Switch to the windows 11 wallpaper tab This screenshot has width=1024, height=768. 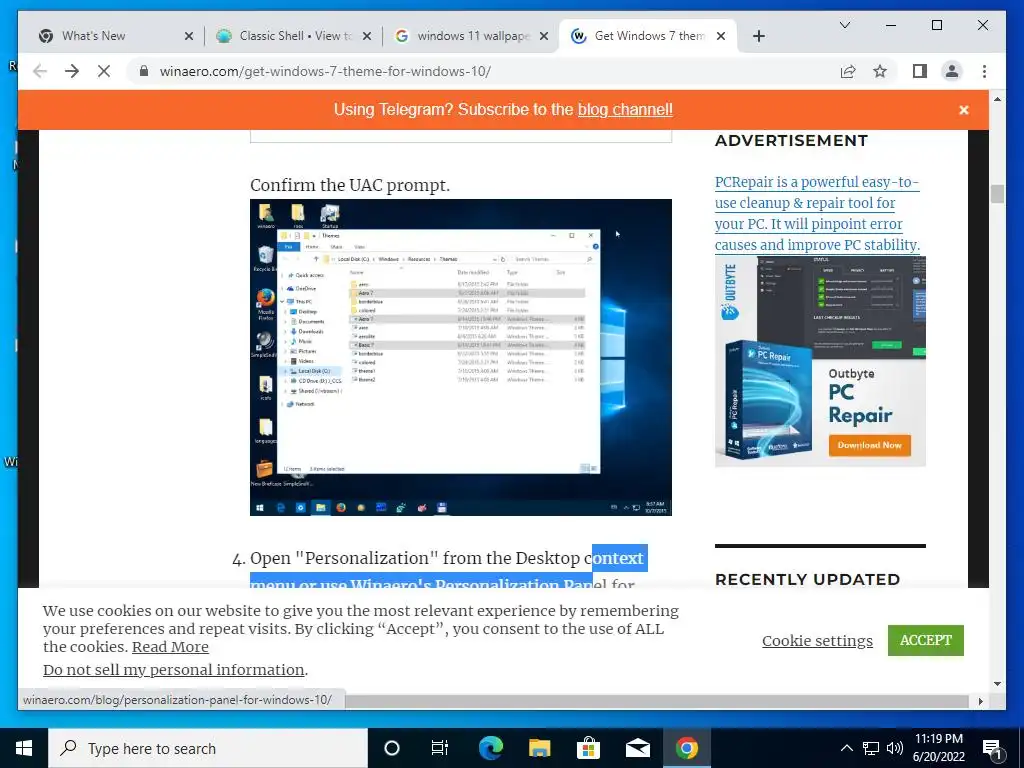pos(466,36)
